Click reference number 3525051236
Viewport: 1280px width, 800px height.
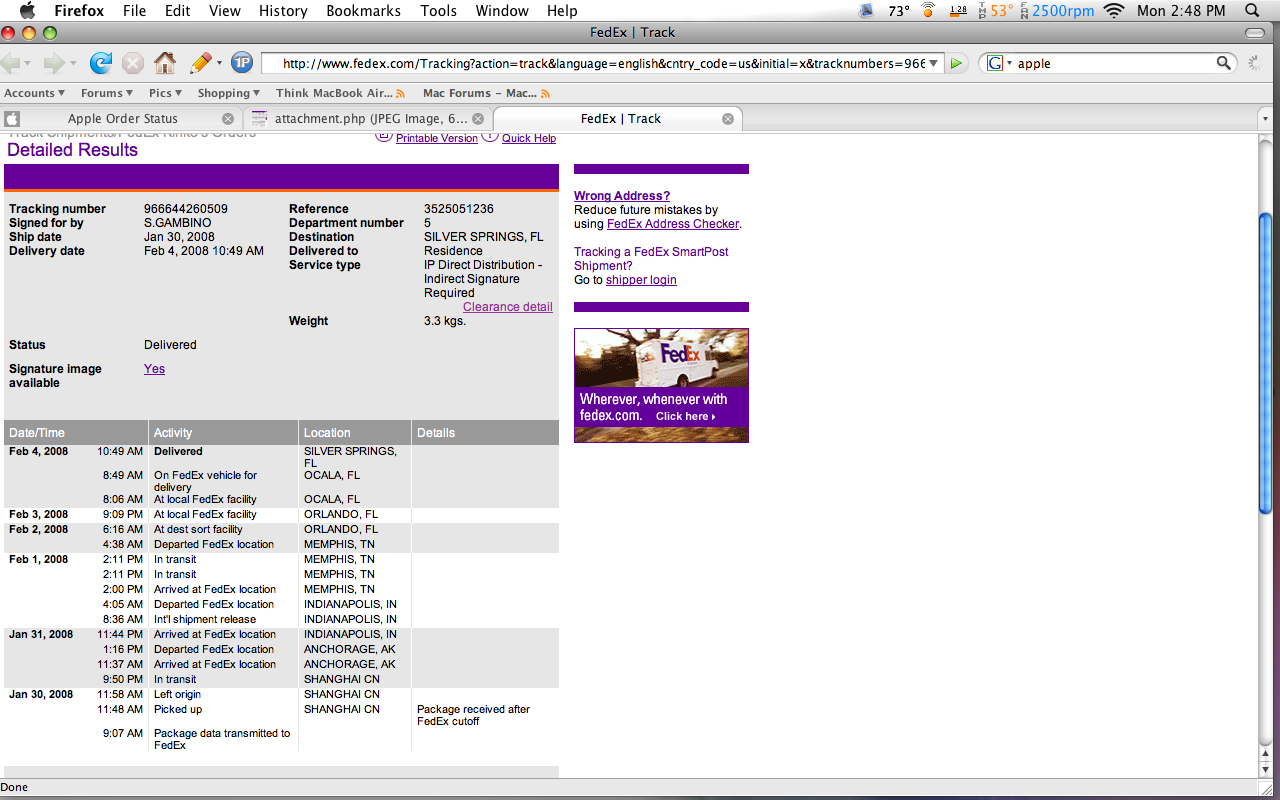459,209
